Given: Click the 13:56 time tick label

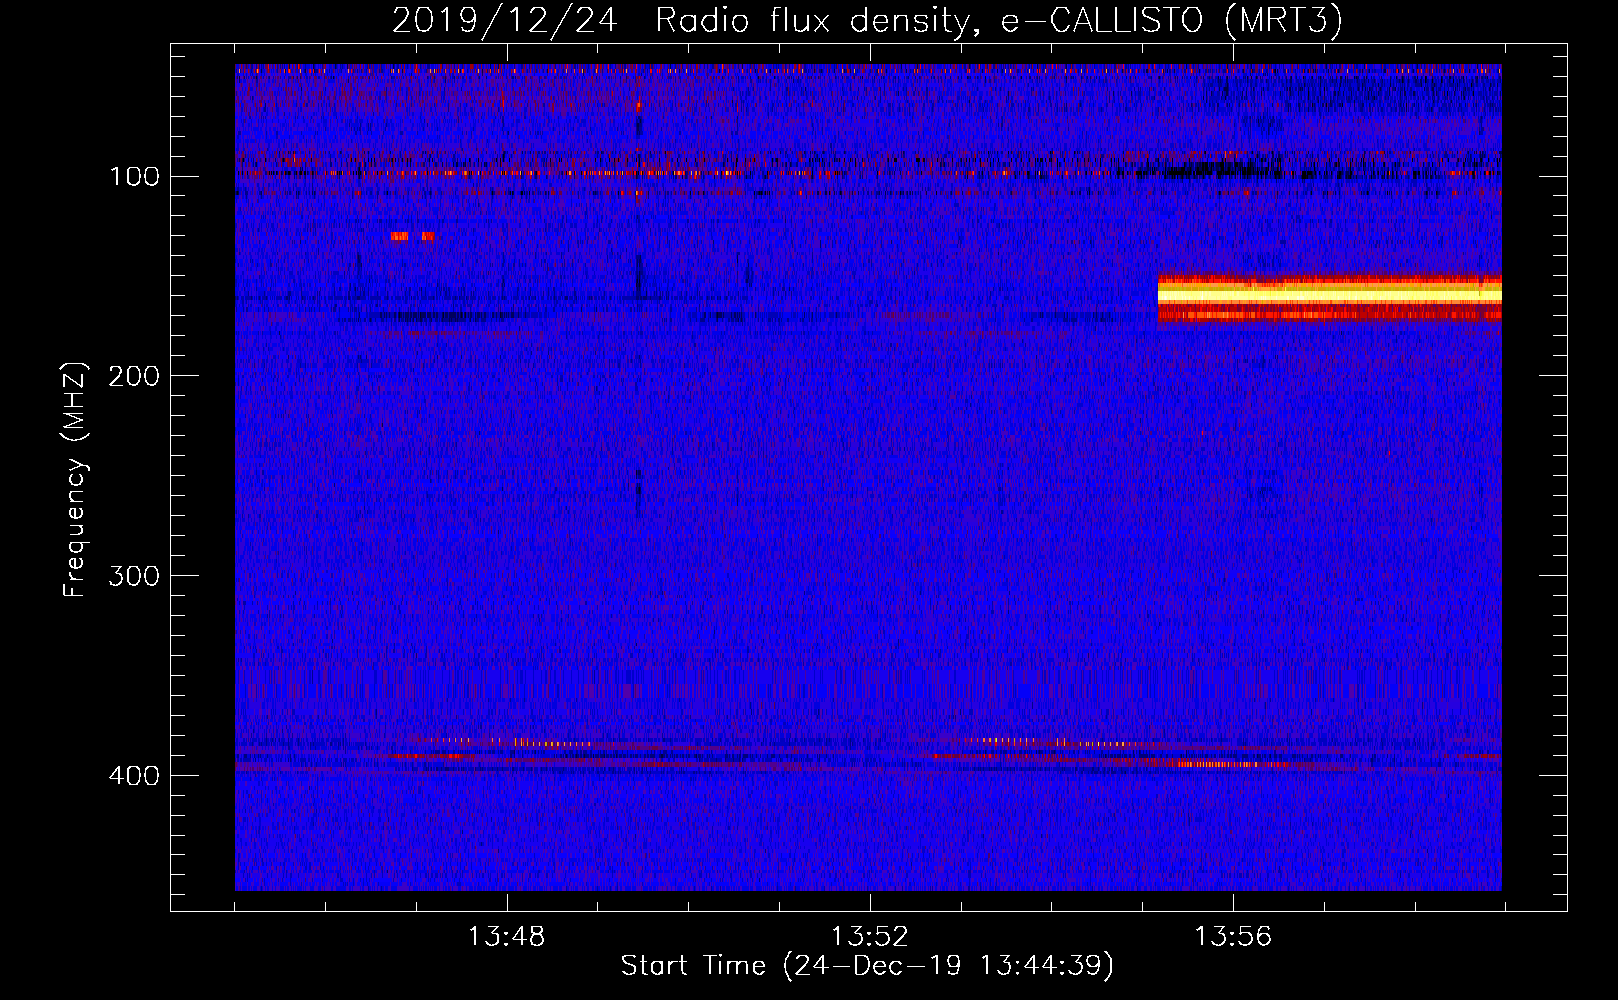Looking at the screenshot, I should pyautogui.click(x=1233, y=937).
